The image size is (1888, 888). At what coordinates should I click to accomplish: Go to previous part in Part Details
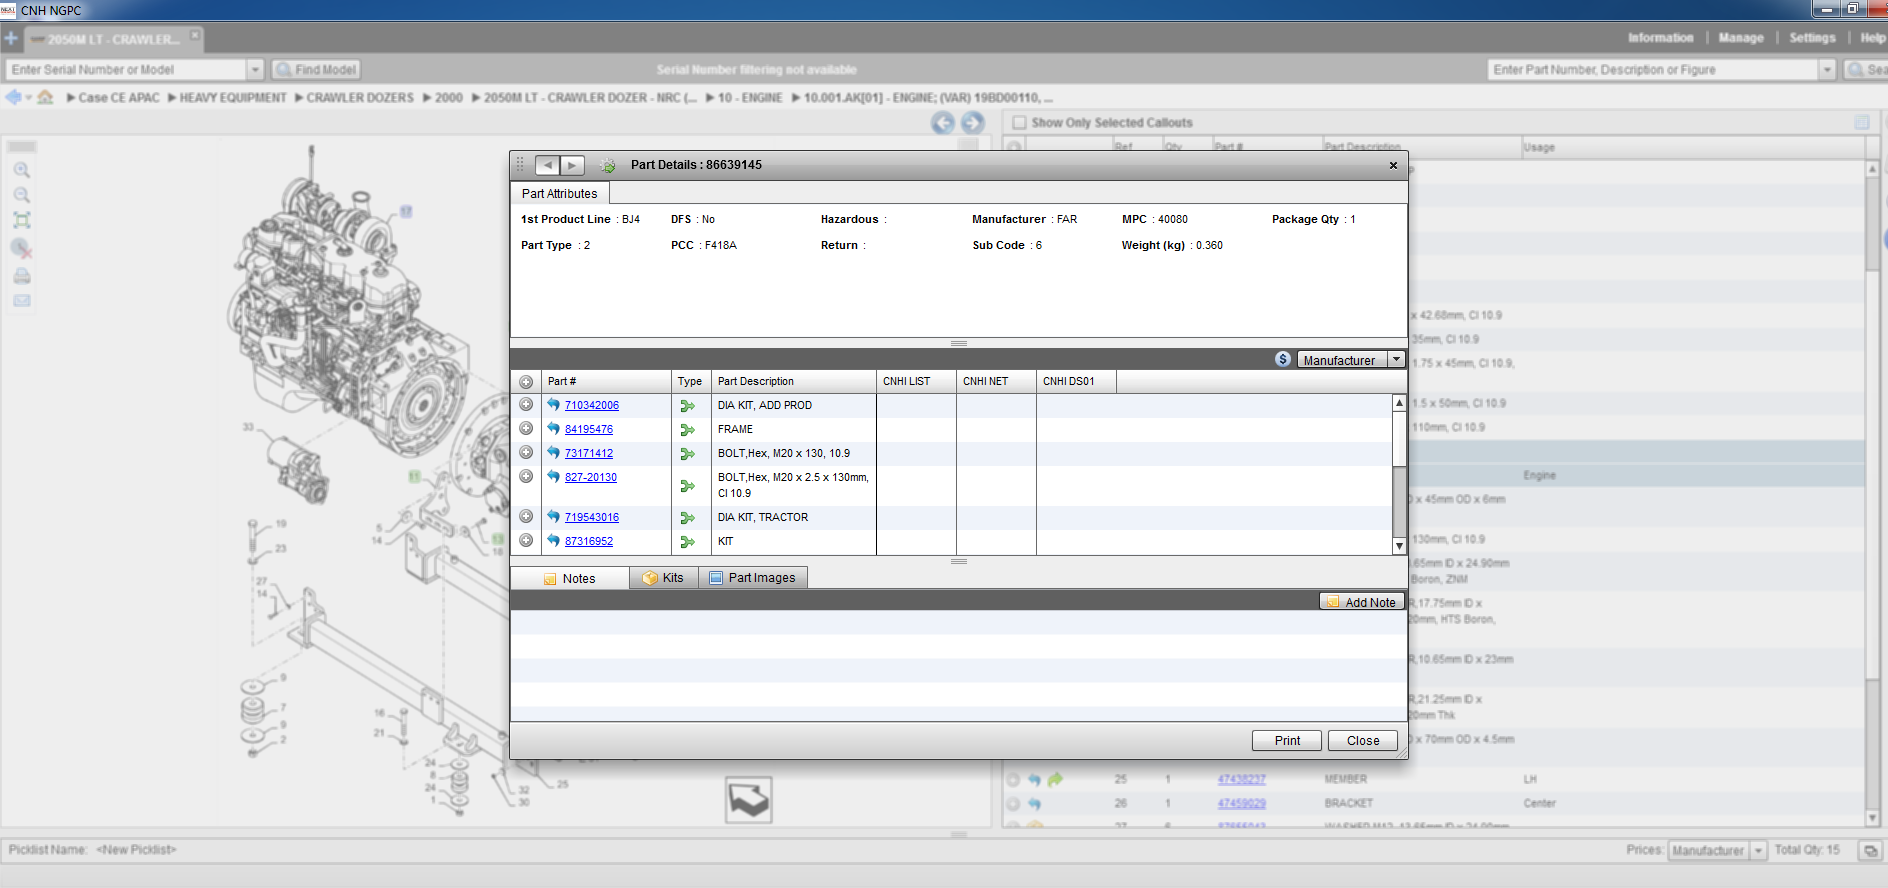547,165
